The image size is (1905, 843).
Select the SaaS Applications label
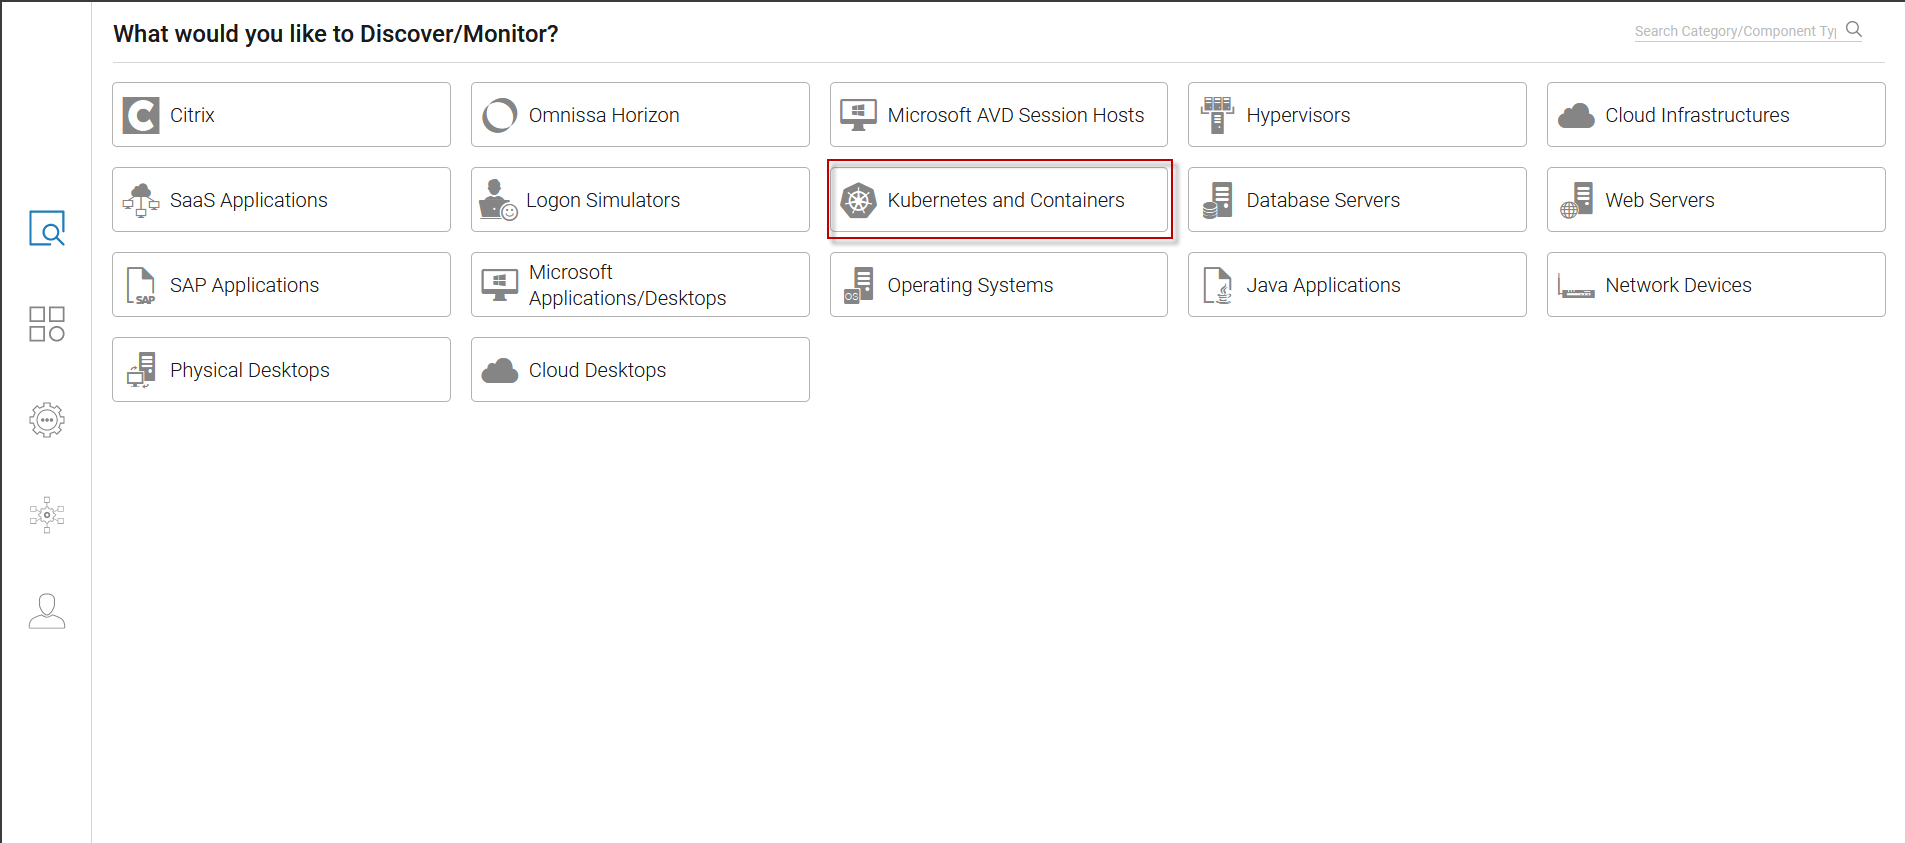pos(249,200)
